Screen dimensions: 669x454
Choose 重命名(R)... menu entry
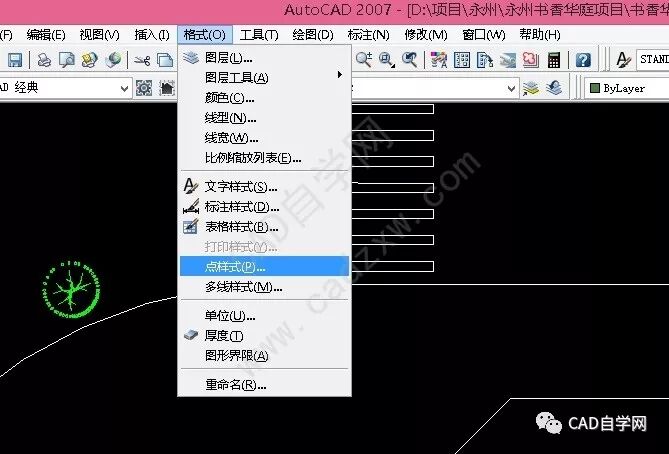(264, 385)
